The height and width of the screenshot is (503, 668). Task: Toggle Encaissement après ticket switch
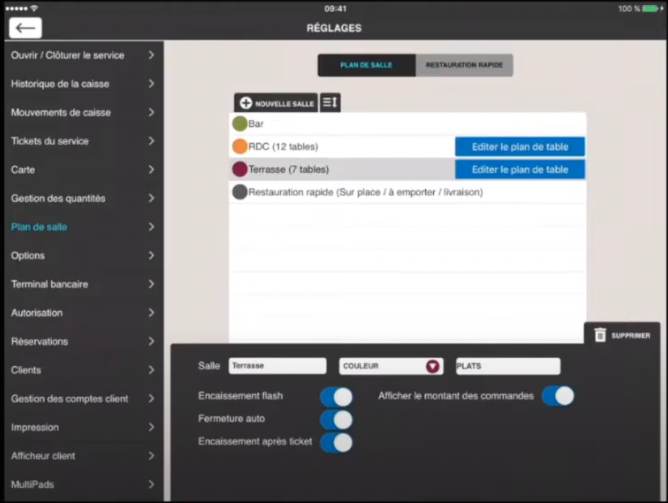[x=336, y=442]
